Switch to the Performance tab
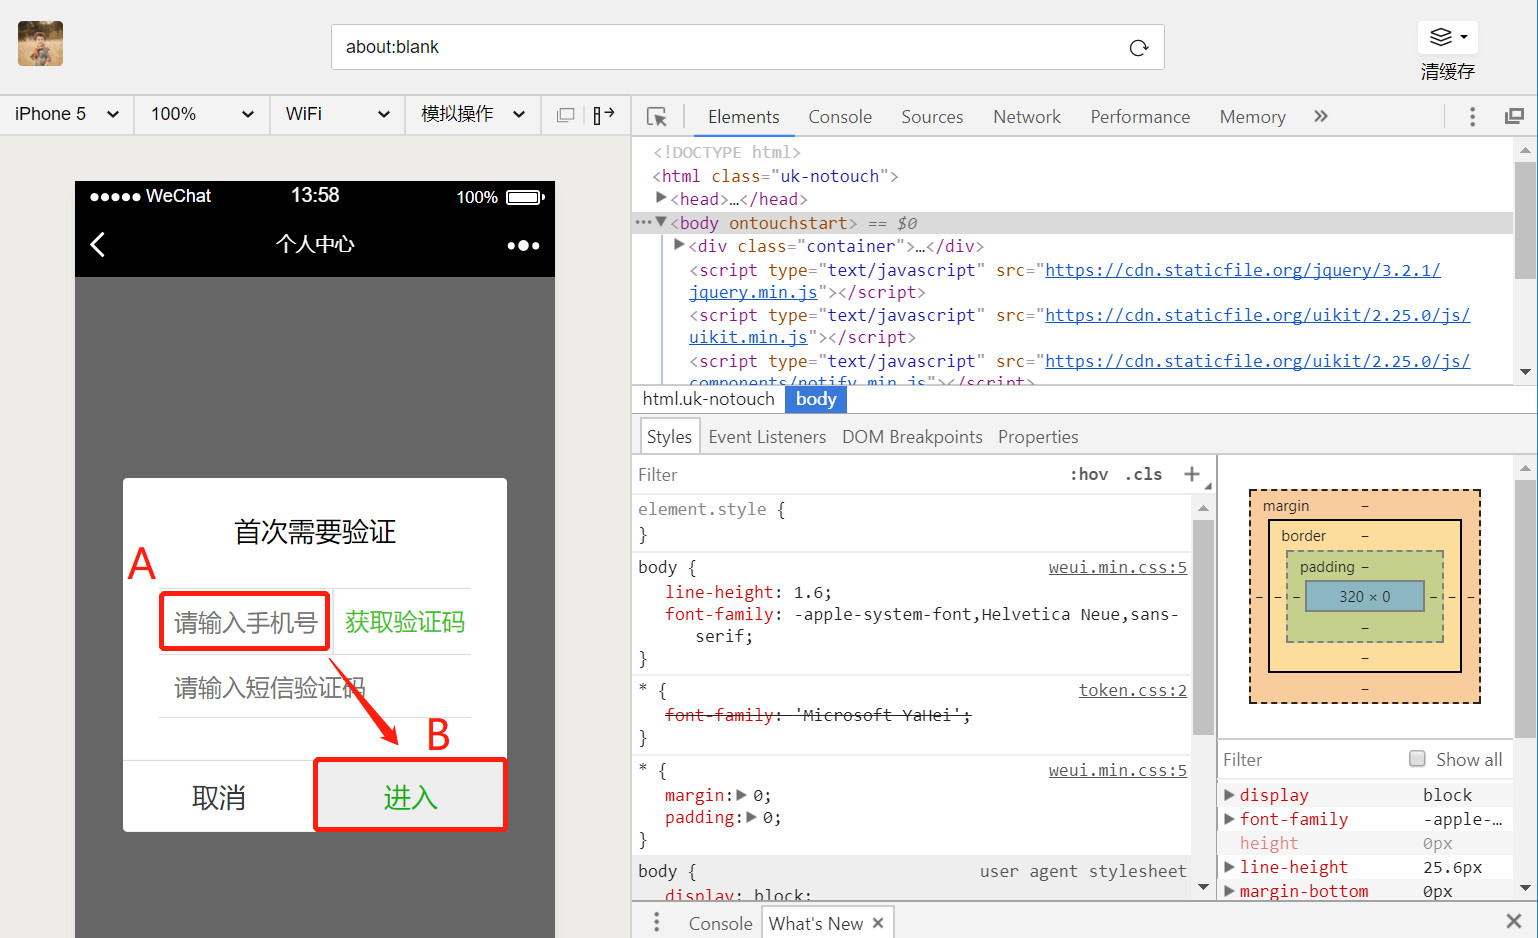 click(1140, 117)
